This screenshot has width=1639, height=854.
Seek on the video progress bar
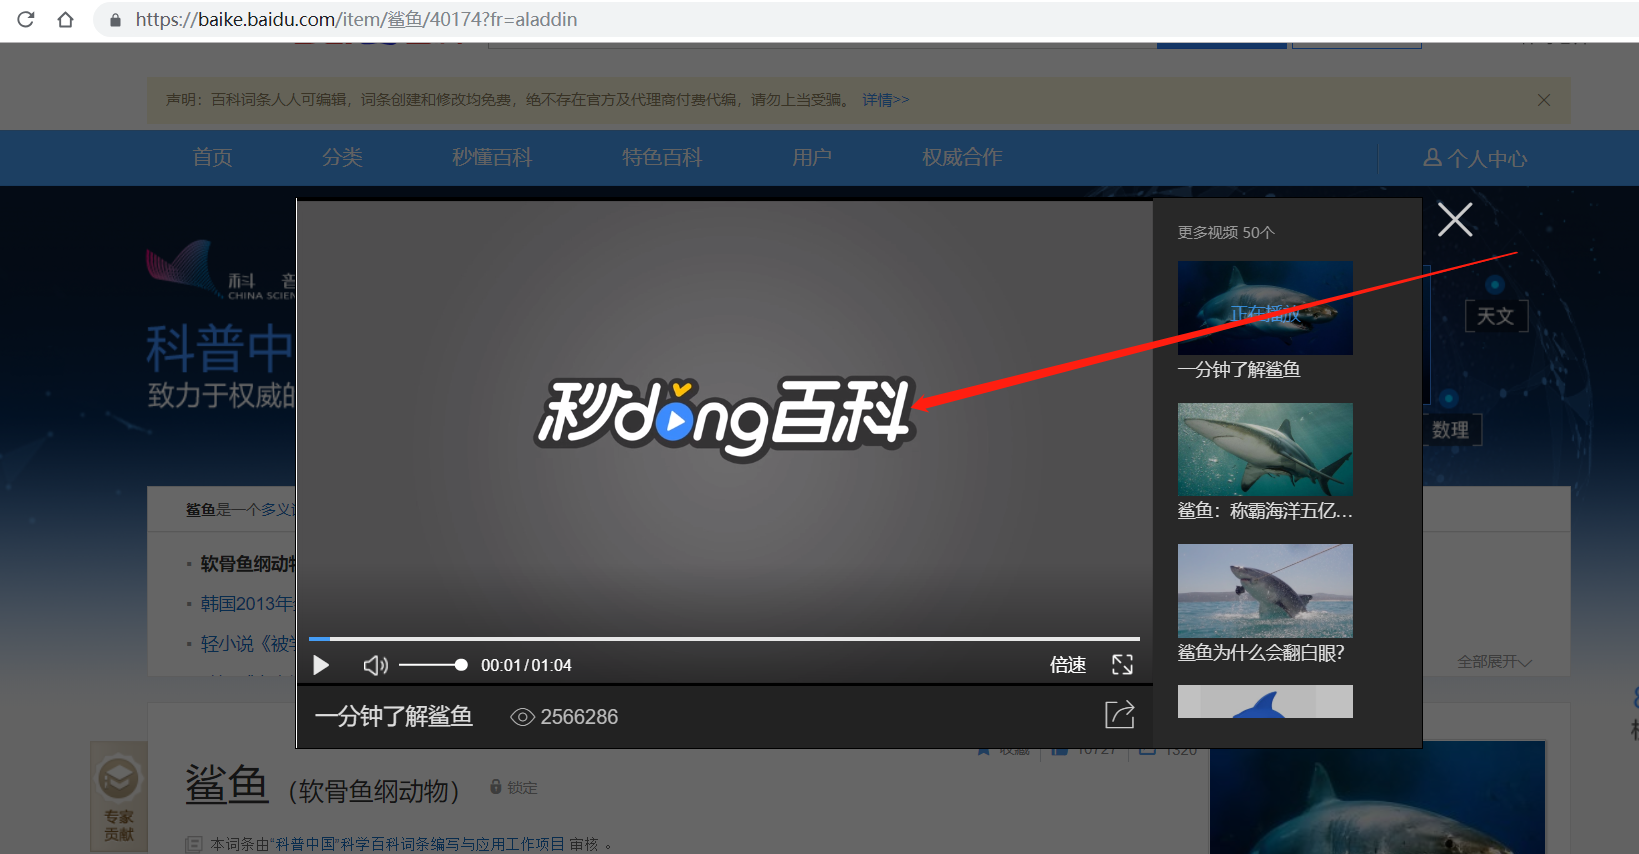click(x=724, y=638)
